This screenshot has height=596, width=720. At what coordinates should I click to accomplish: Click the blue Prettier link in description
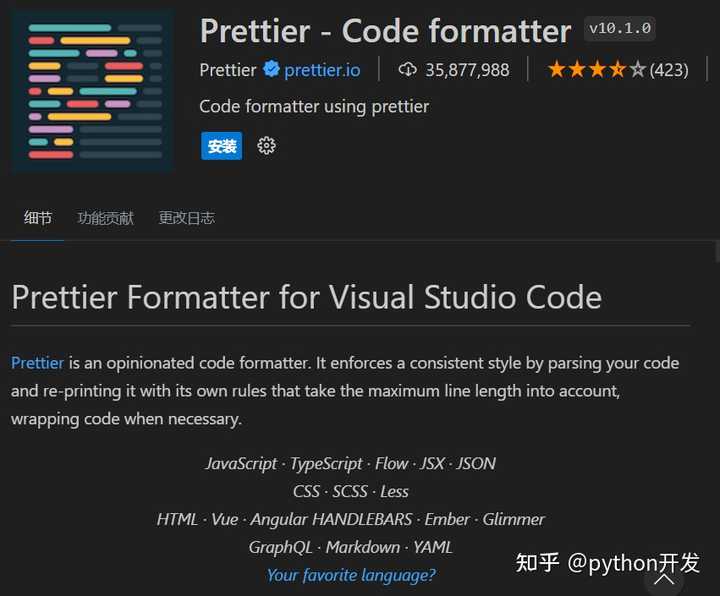pyautogui.click(x=37, y=363)
